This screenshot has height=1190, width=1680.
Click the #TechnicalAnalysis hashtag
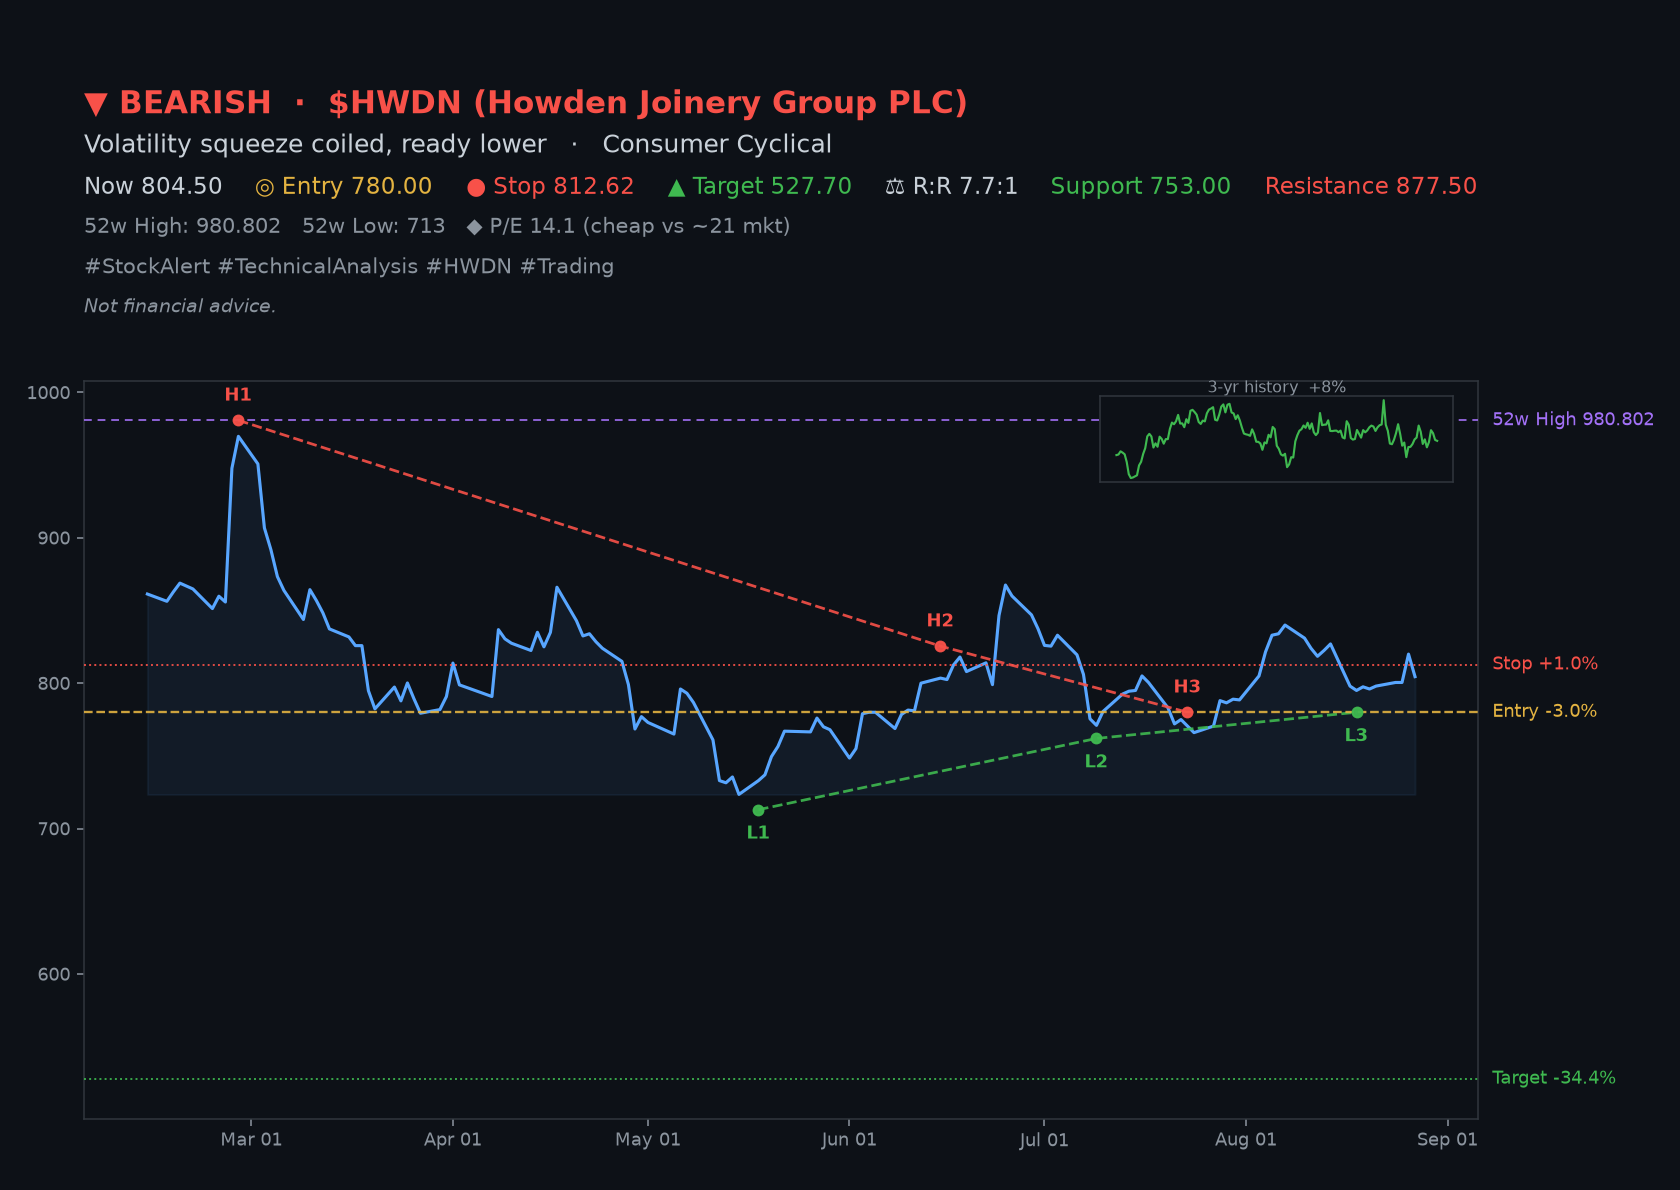[x=318, y=266]
